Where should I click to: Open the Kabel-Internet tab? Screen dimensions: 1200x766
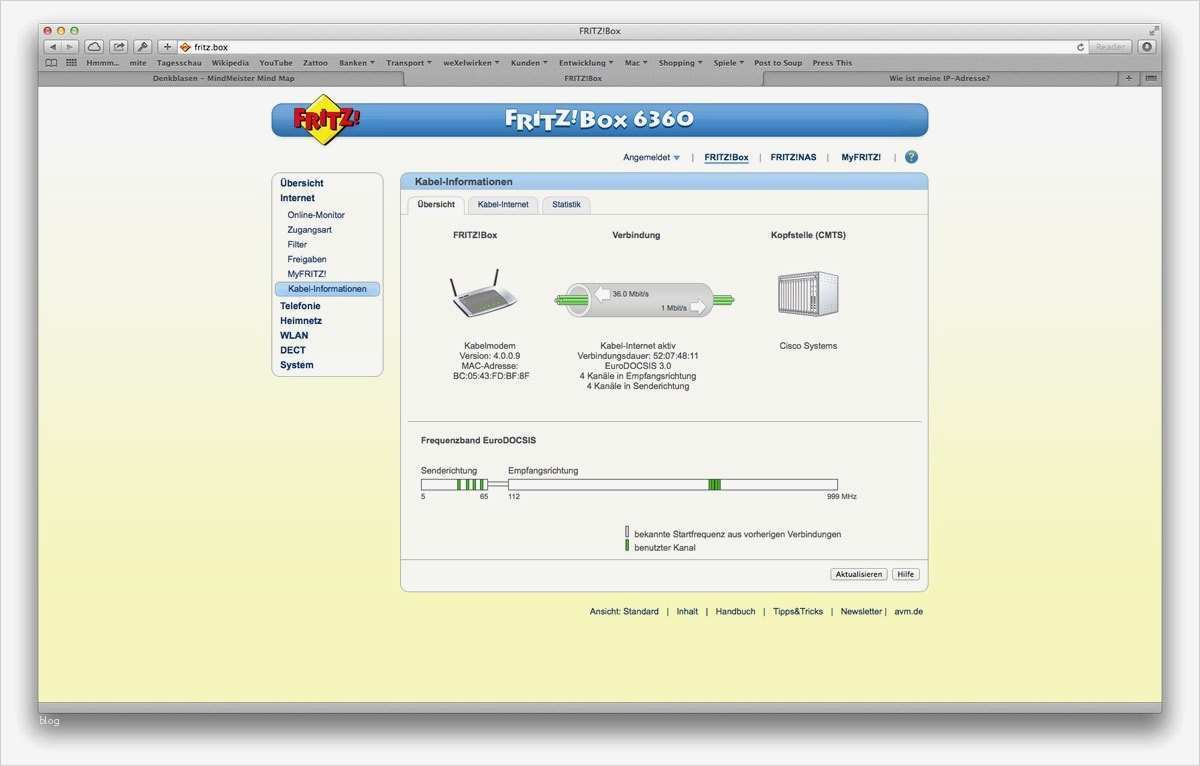[x=503, y=204]
